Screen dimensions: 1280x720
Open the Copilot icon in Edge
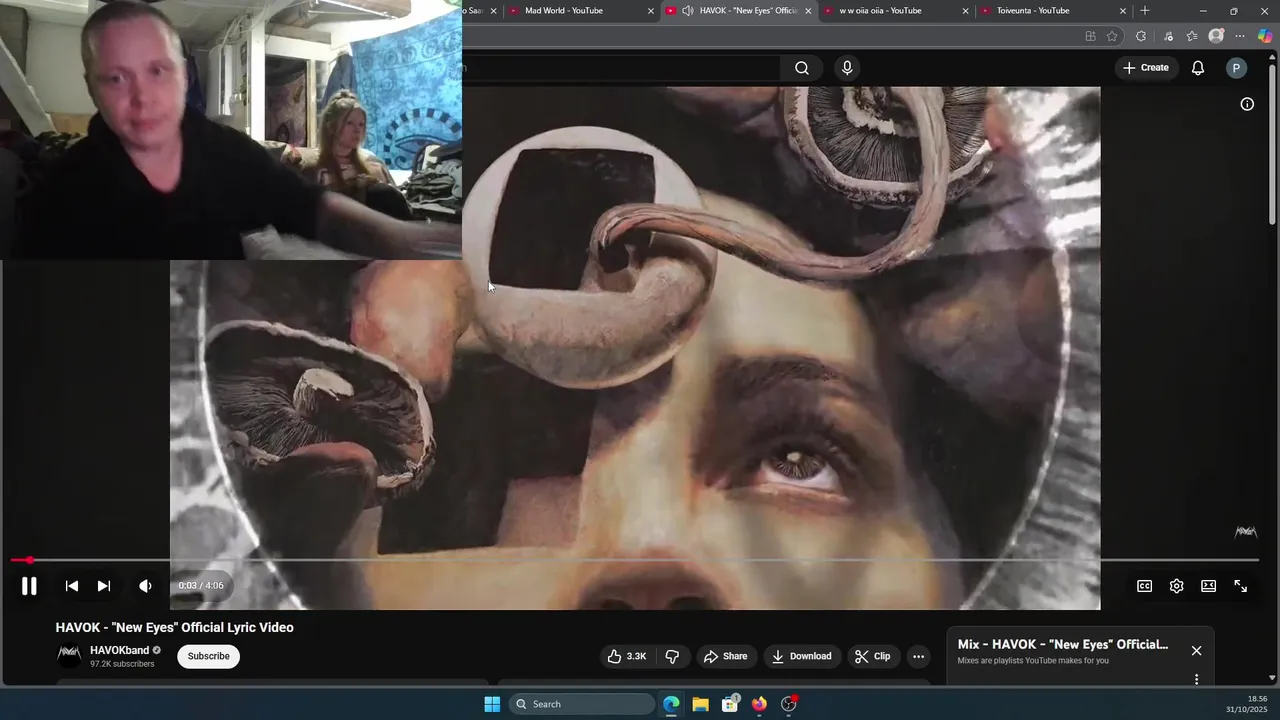click(1265, 36)
